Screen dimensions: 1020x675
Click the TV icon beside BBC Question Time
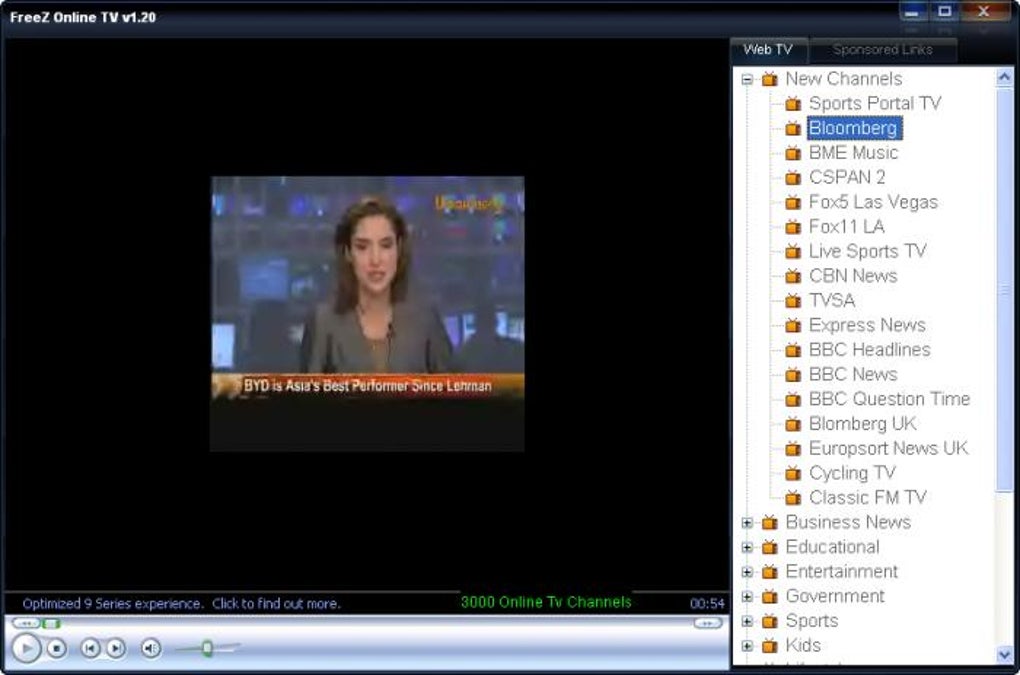(x=793, y=400)
